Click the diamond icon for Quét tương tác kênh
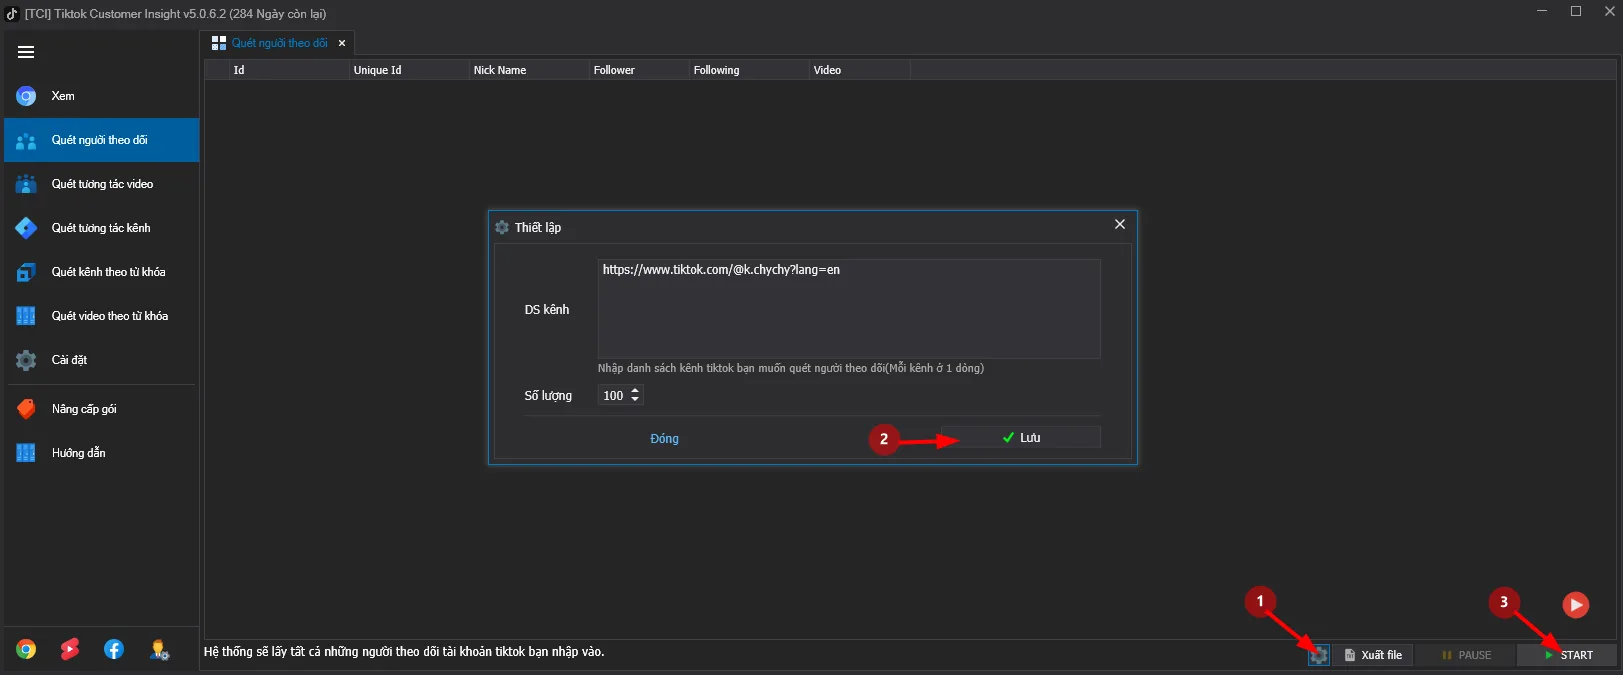1623x675 pixels. (26, 228)
